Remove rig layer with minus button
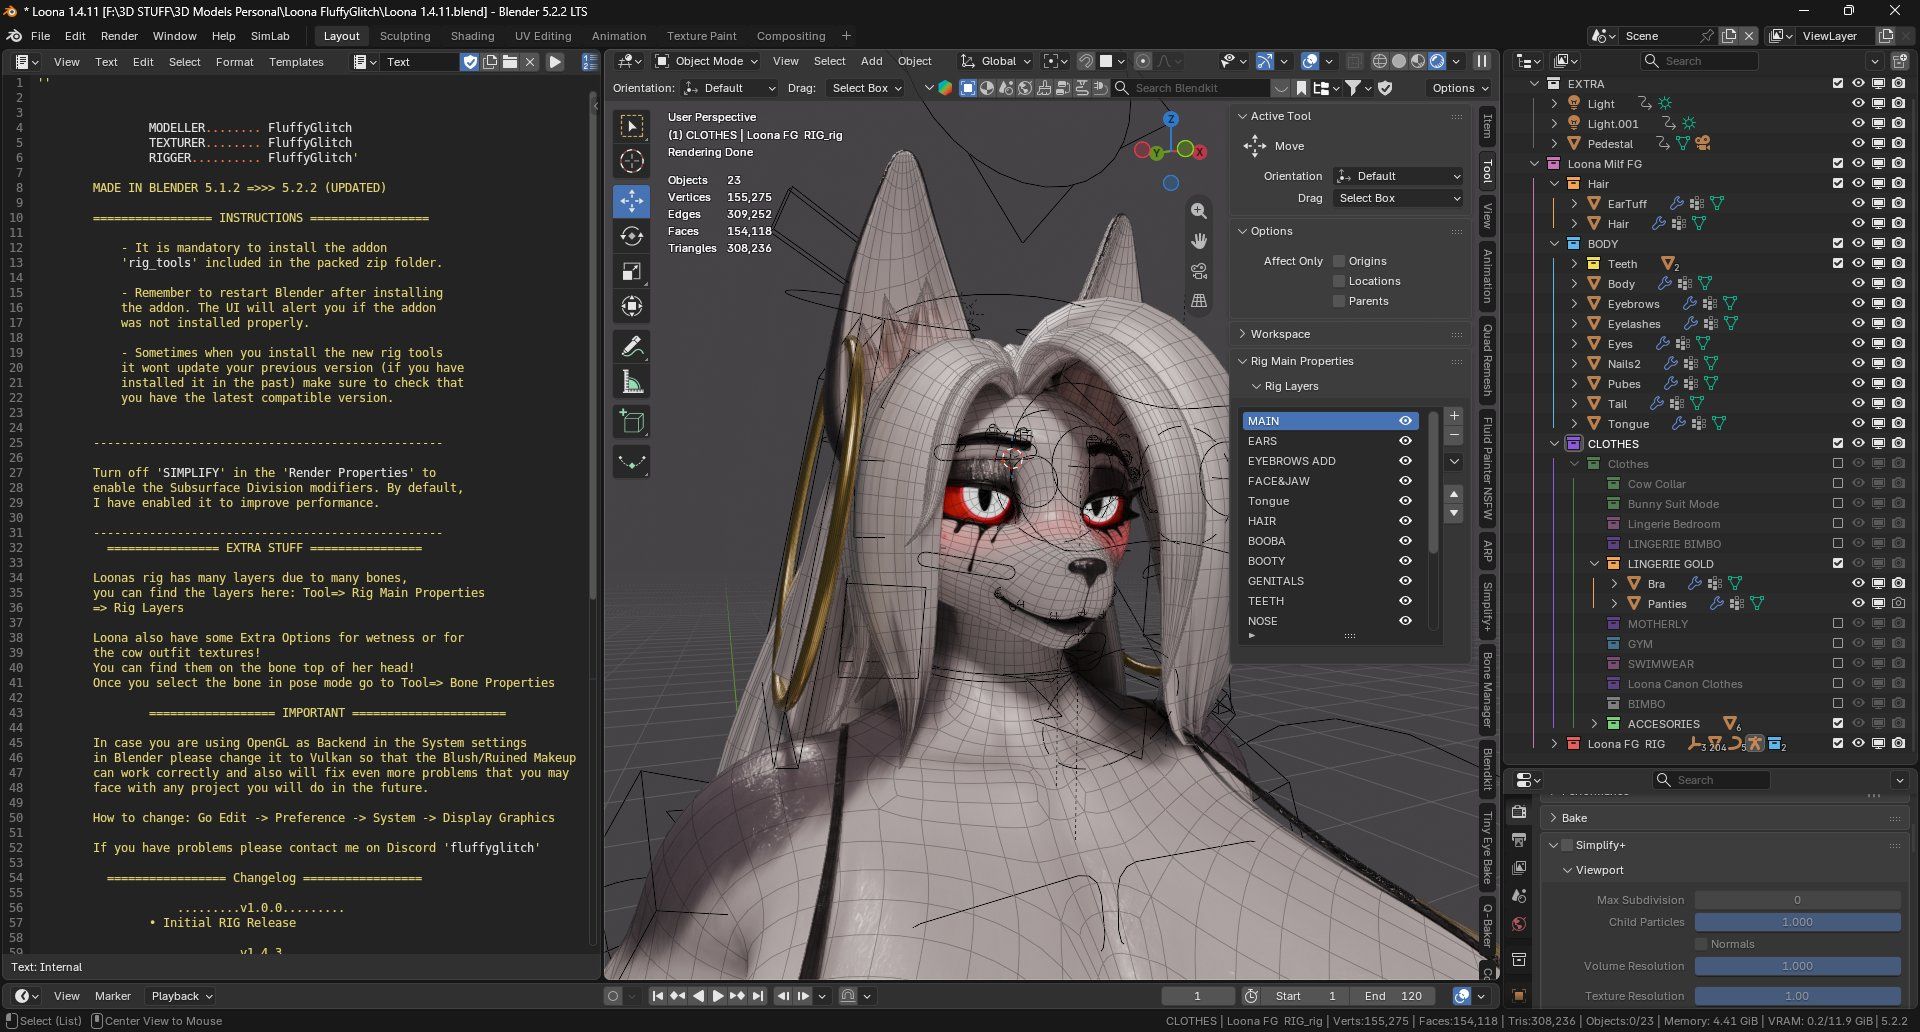The height and width of the screenshot is (1032, 1920). (1455, 437)
